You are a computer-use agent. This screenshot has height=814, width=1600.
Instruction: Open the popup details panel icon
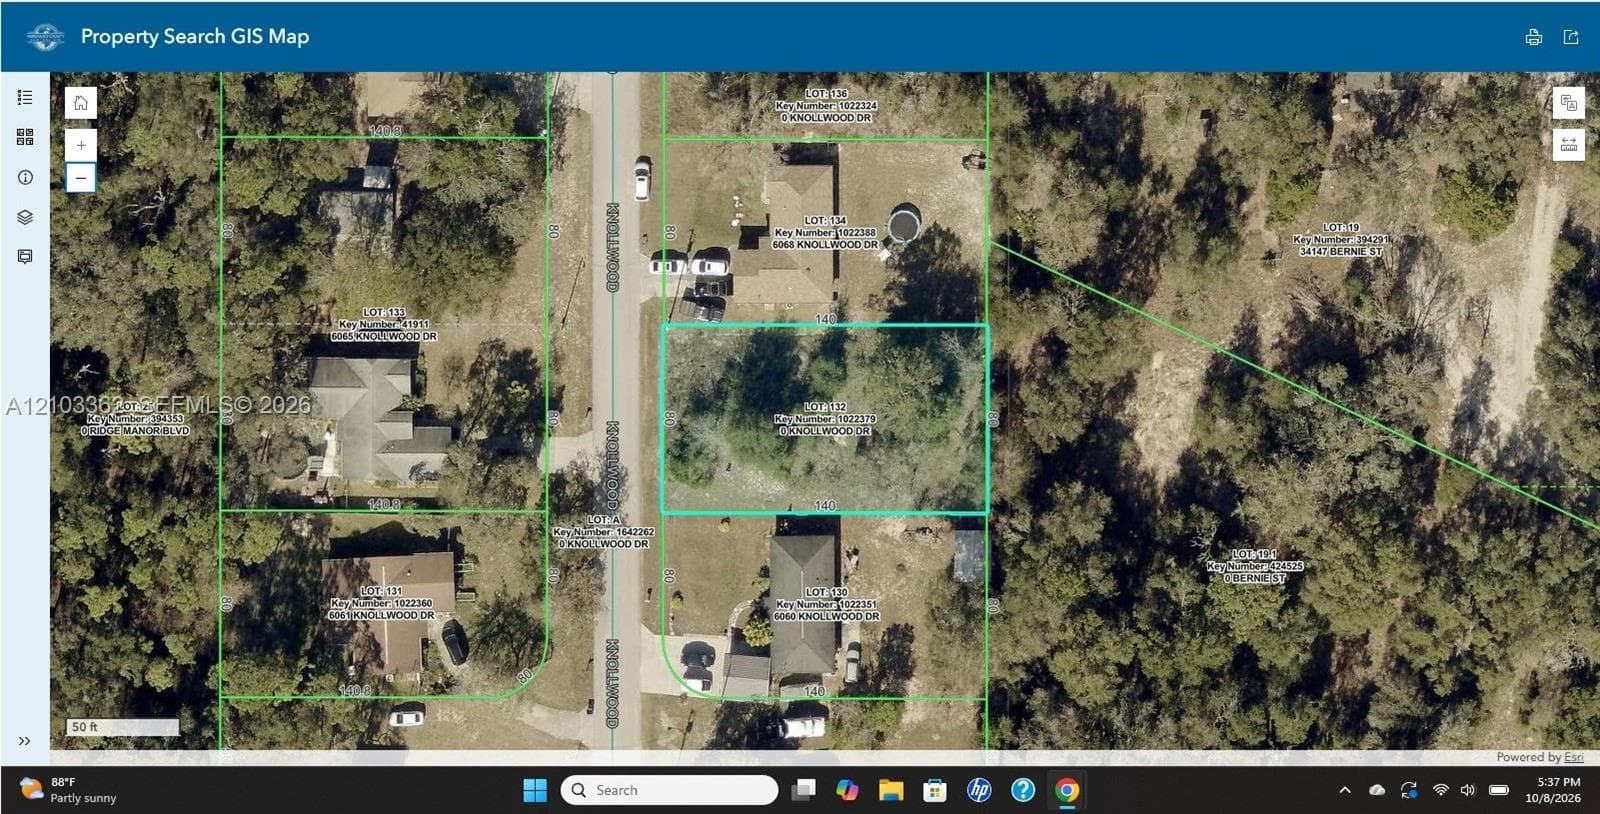point(25,257)
